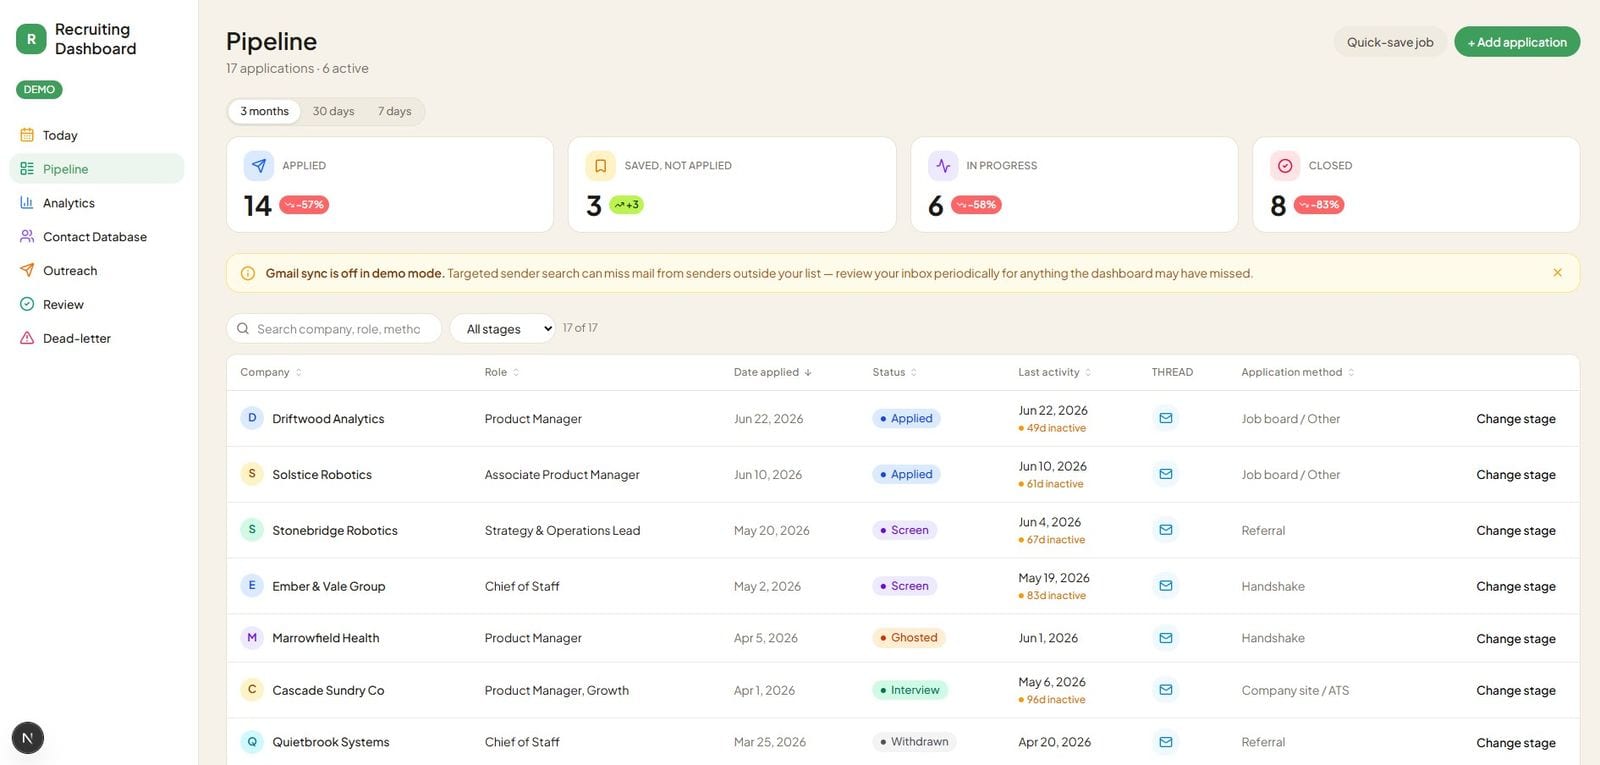Click the Quietbrook Systems Q avatar
The width and height of the screenshot is (1600, 765).
click(x=252, y=742)
